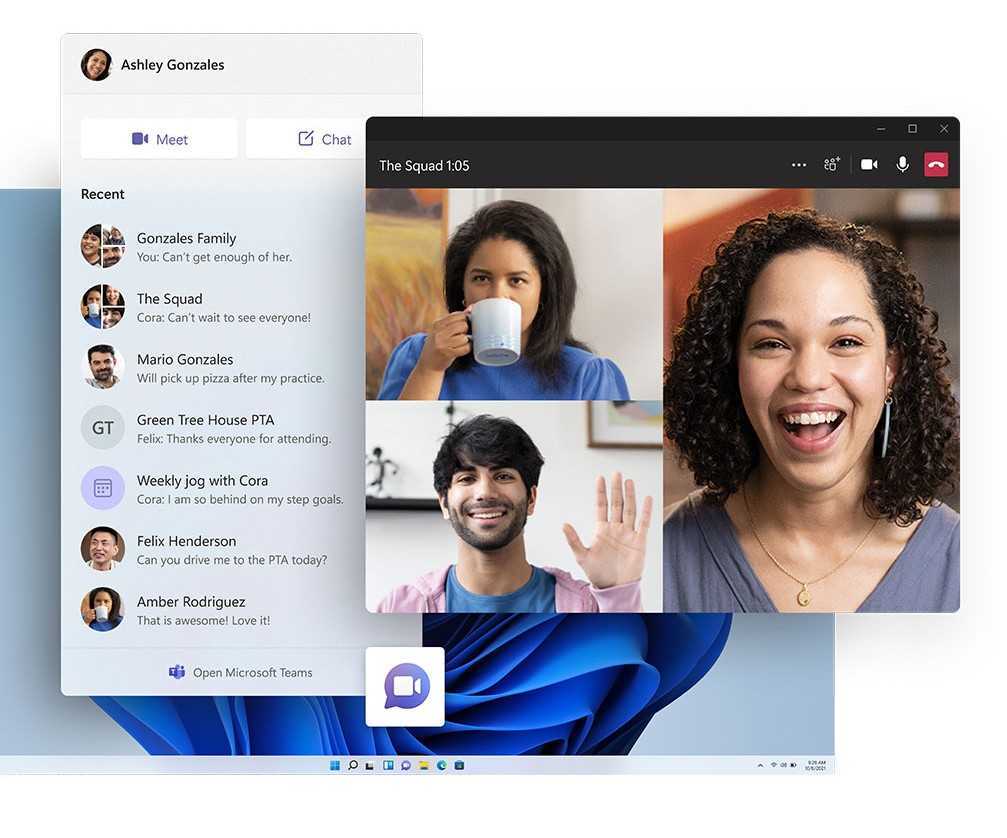Viewport: 1007px width, 838px height.
Task: Click the Meet button
Action: click(159, 139)
